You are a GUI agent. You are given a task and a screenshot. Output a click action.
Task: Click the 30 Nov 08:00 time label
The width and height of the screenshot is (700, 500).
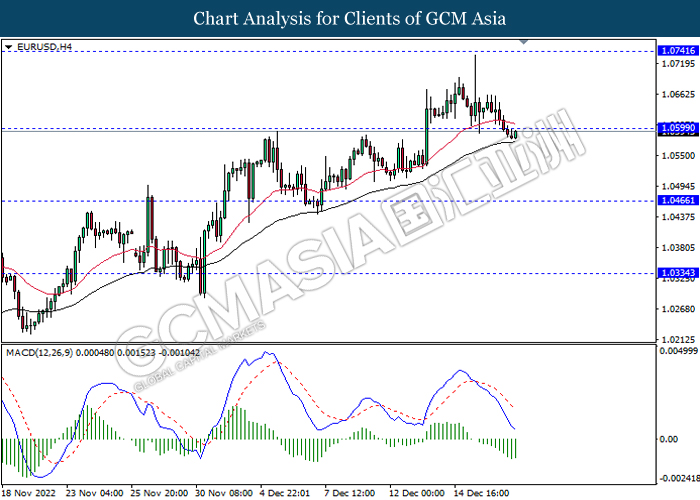coord(224,493)
